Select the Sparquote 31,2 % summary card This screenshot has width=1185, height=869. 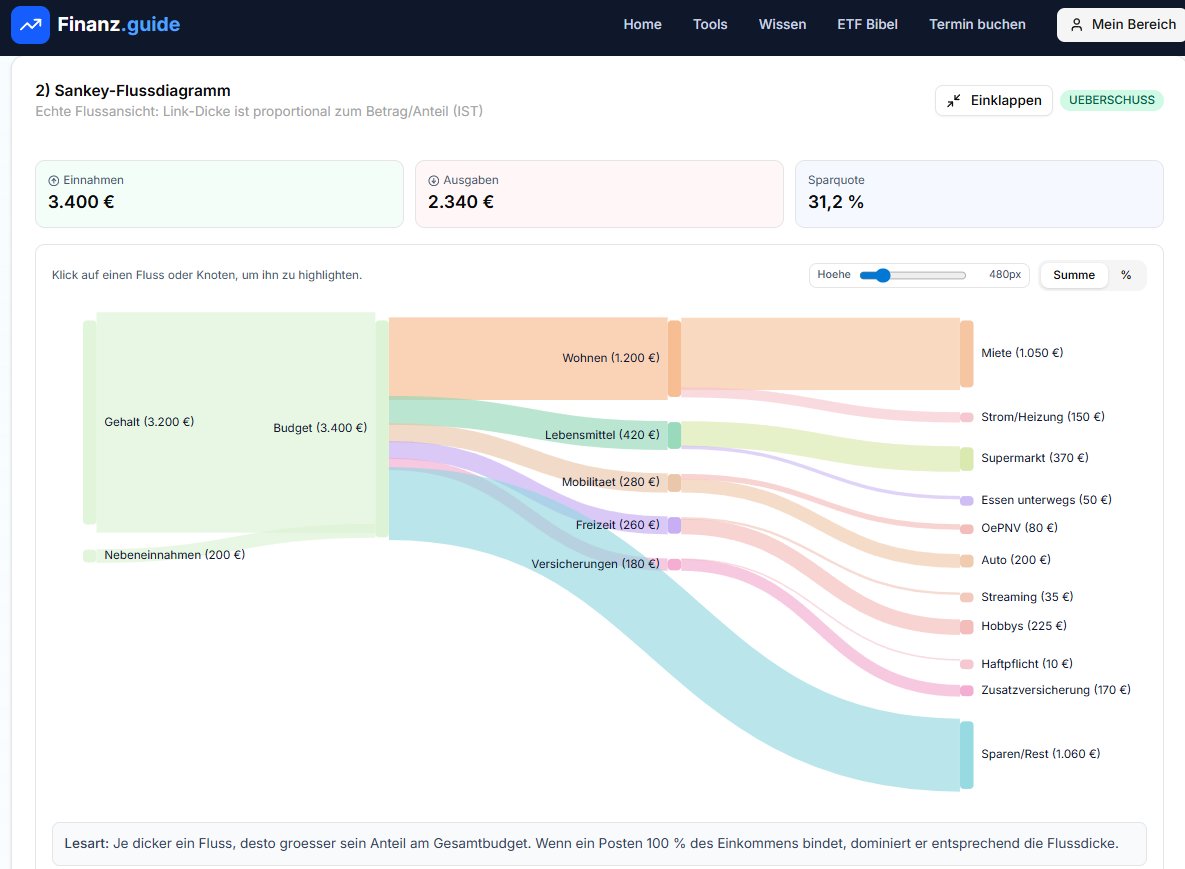[x=979, y=193]
